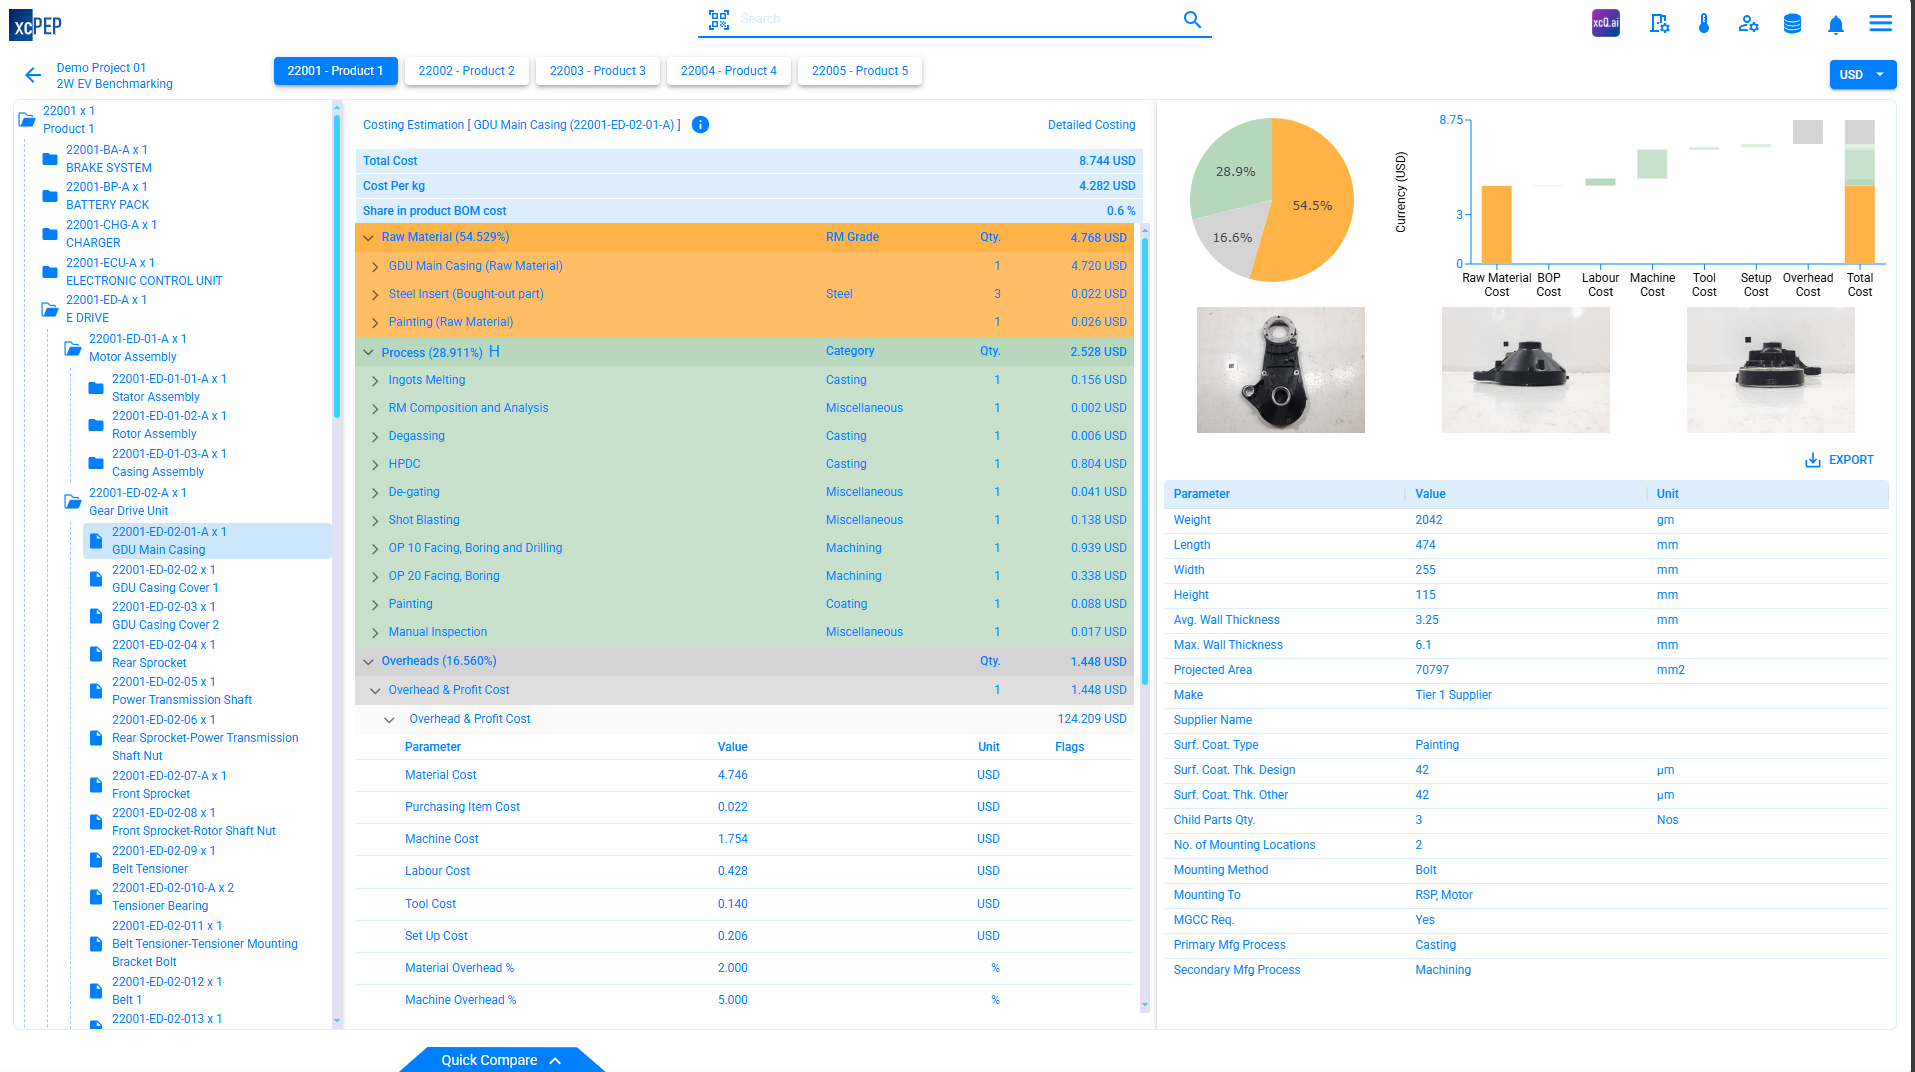Switch to the 22003 - Product 3 tab
Screen dimensions: 1915x1072
tap(597, 71)
